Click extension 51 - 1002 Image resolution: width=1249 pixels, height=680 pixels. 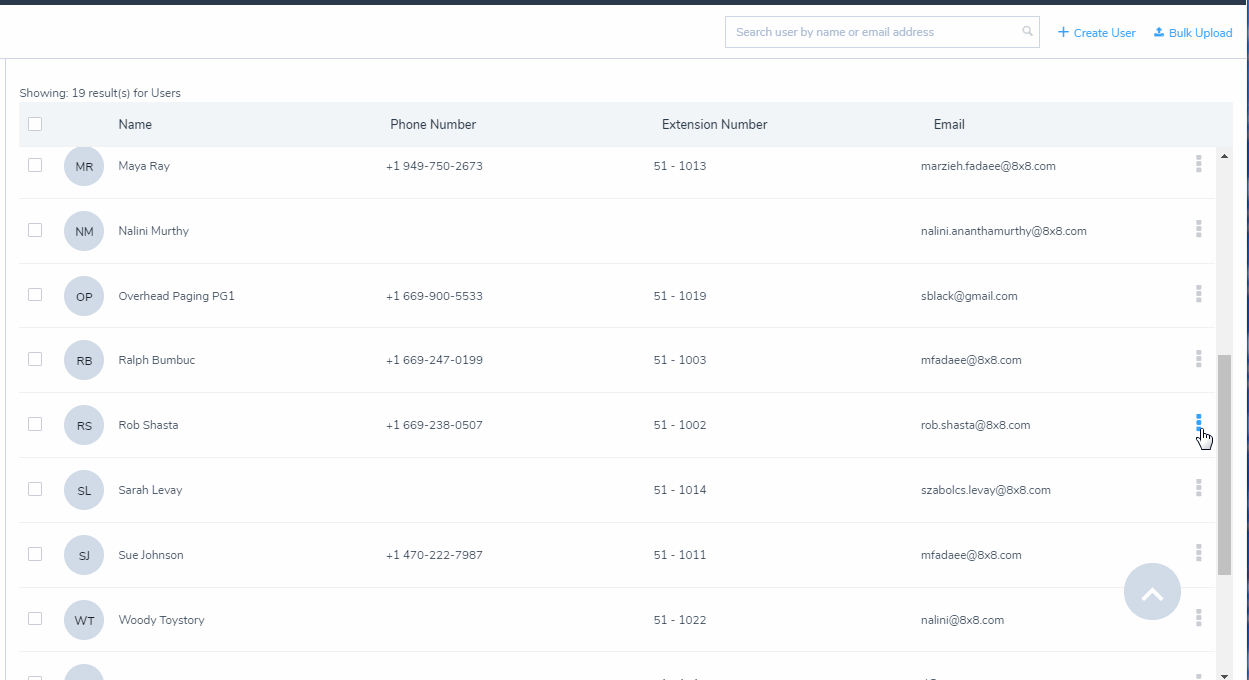tap(680, 425)
